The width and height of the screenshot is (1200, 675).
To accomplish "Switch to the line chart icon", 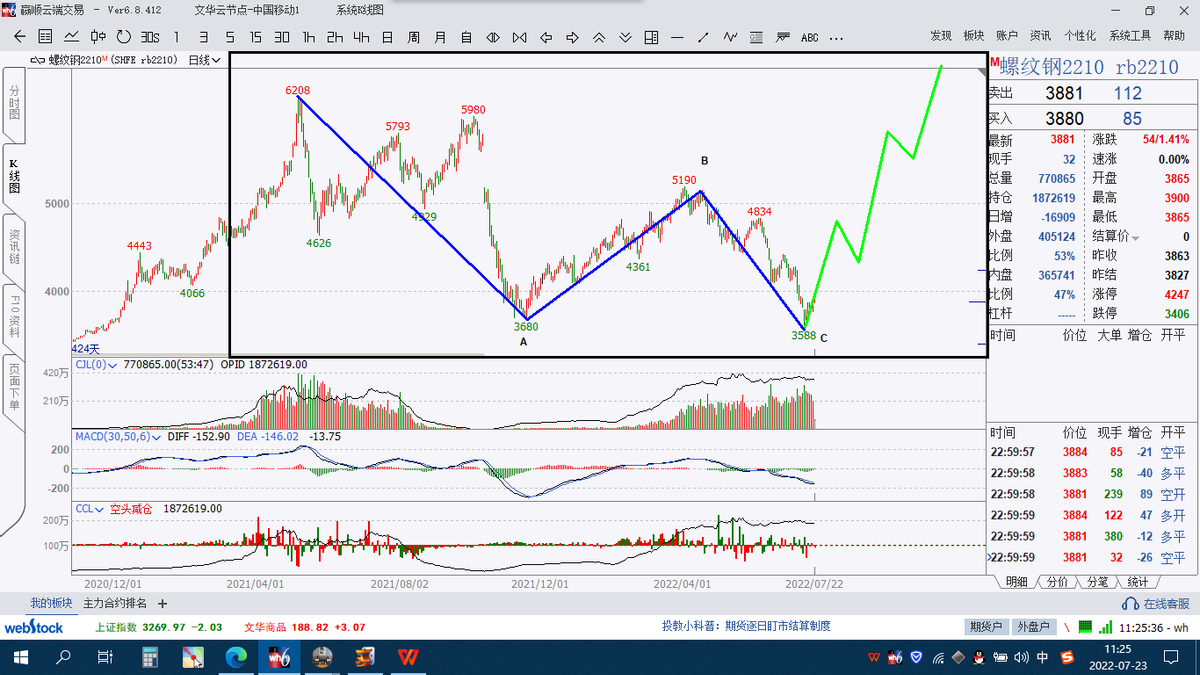I will [72, 37].
